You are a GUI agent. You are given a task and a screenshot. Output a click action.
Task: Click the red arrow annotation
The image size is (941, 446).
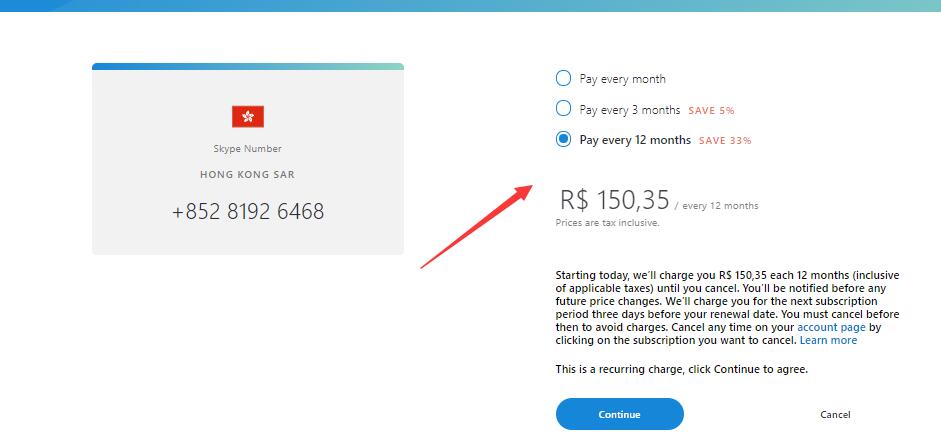click(476, 227)
